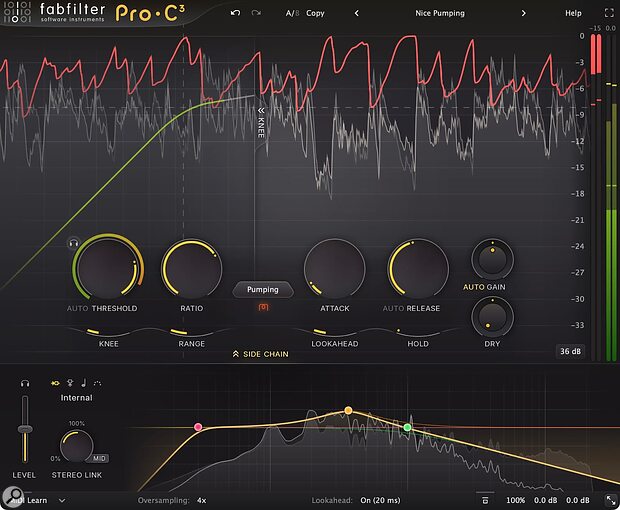Click the Threshold knob

pyautogui.click(x=108, y=268)
